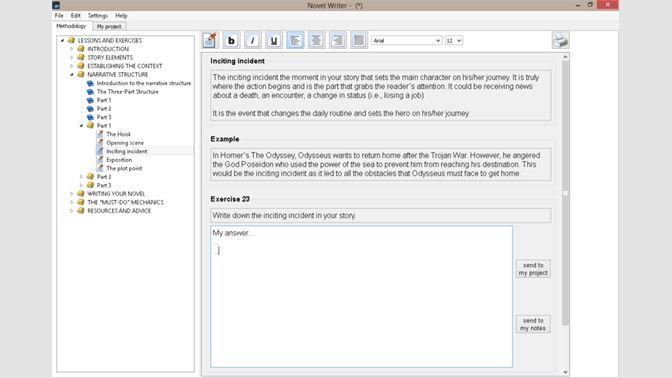672x378 pixels.
Task: Click send to my notes button
Action: coord(533,324)
